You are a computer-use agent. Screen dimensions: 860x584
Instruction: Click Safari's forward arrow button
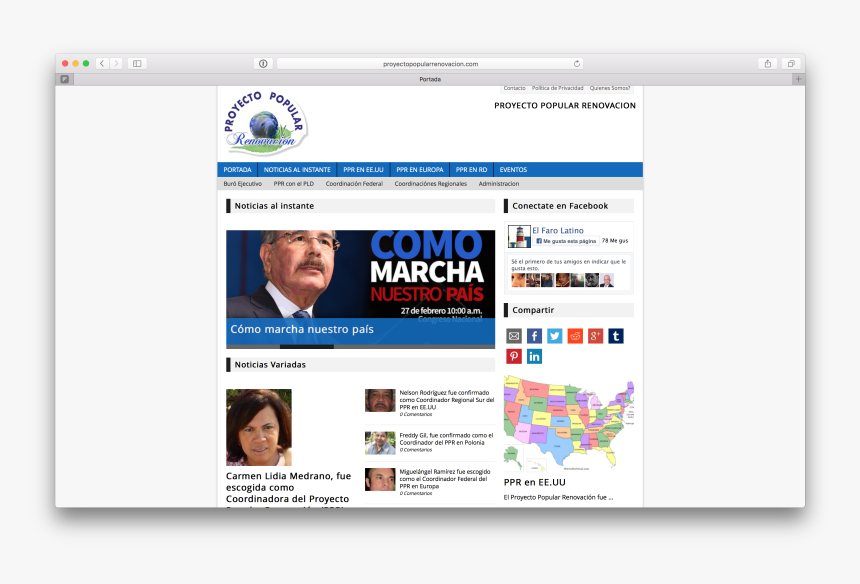click(116, 64)
